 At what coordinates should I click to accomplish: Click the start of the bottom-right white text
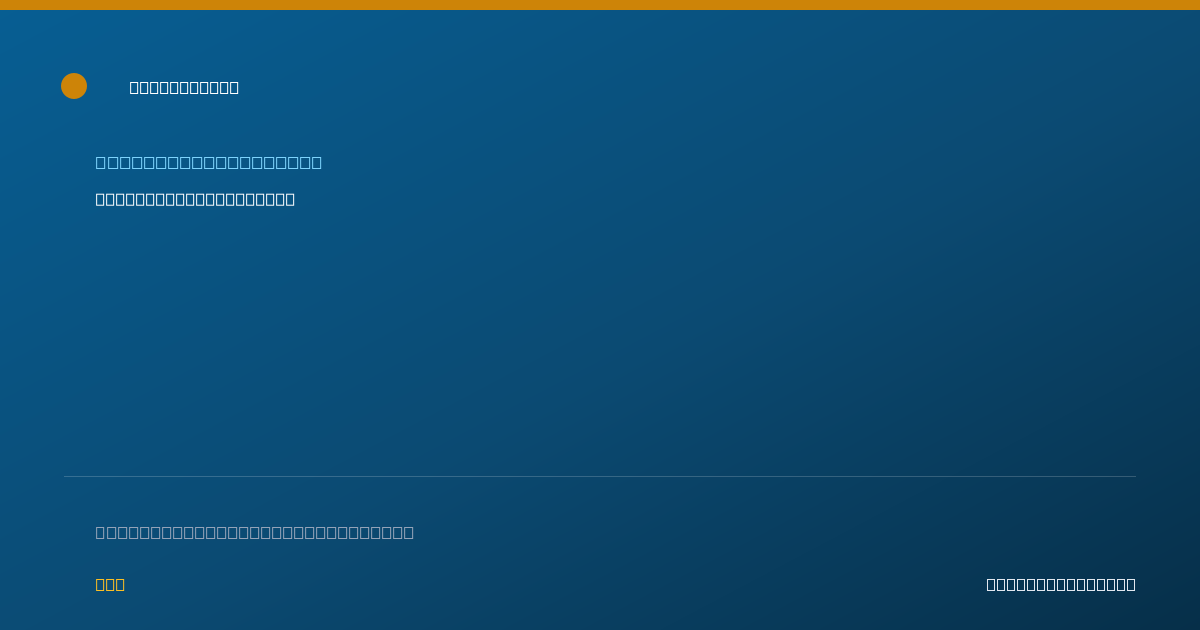tap(992, 584)
